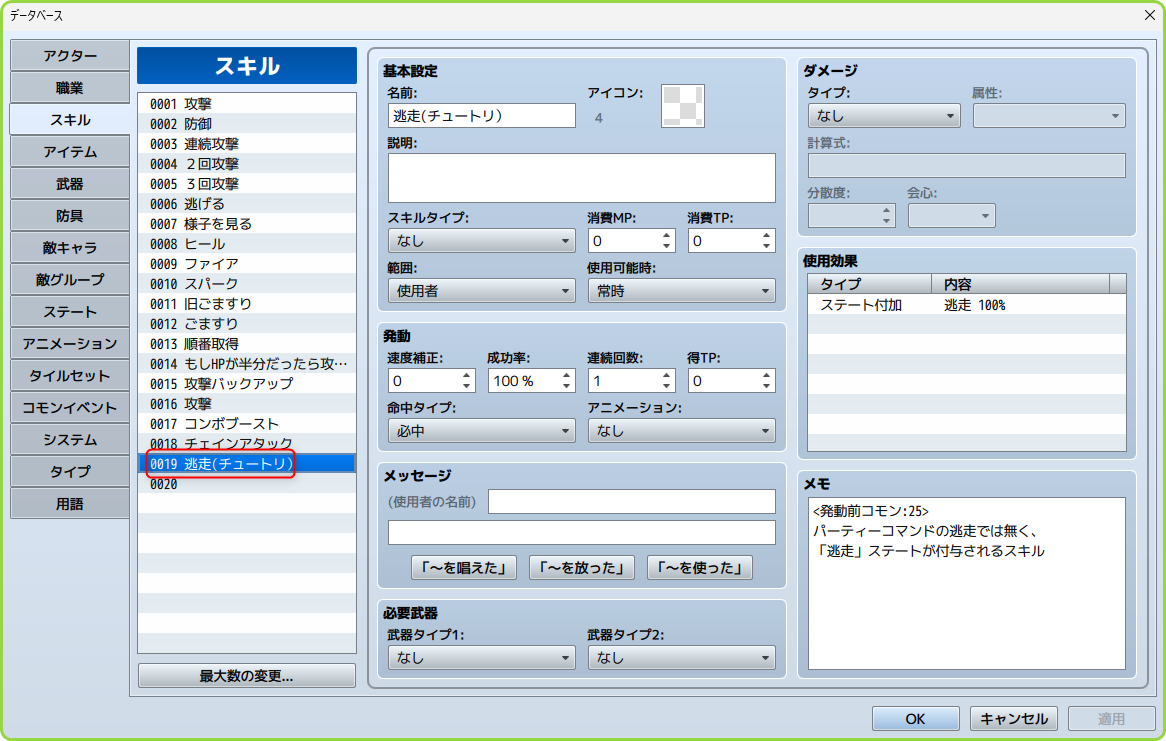The image size is (1166, 741).
Task: Close the データベース window
Action: tap(1149, 15)
